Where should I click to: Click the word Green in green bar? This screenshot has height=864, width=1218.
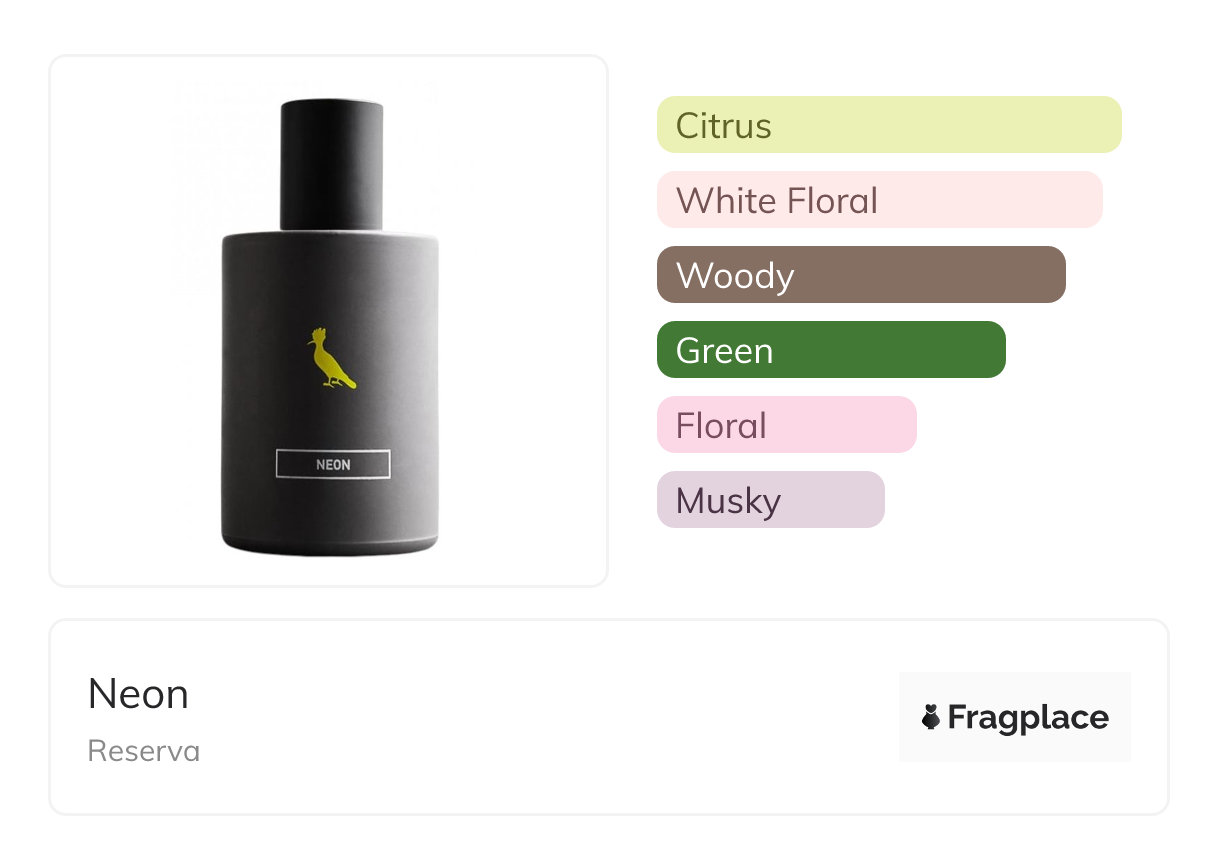724,351
